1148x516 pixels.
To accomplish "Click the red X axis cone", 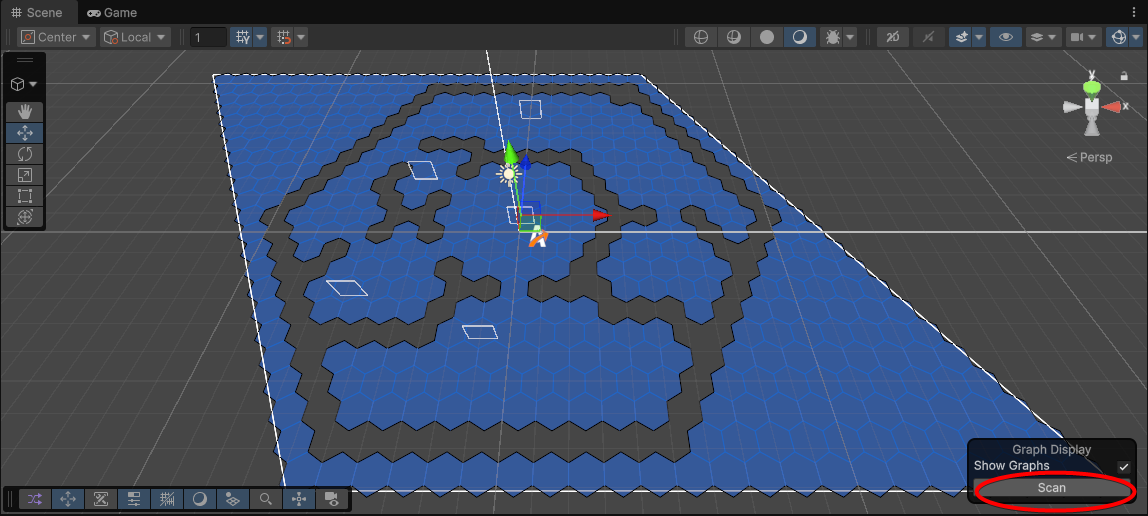I will tap(1112, 106).
